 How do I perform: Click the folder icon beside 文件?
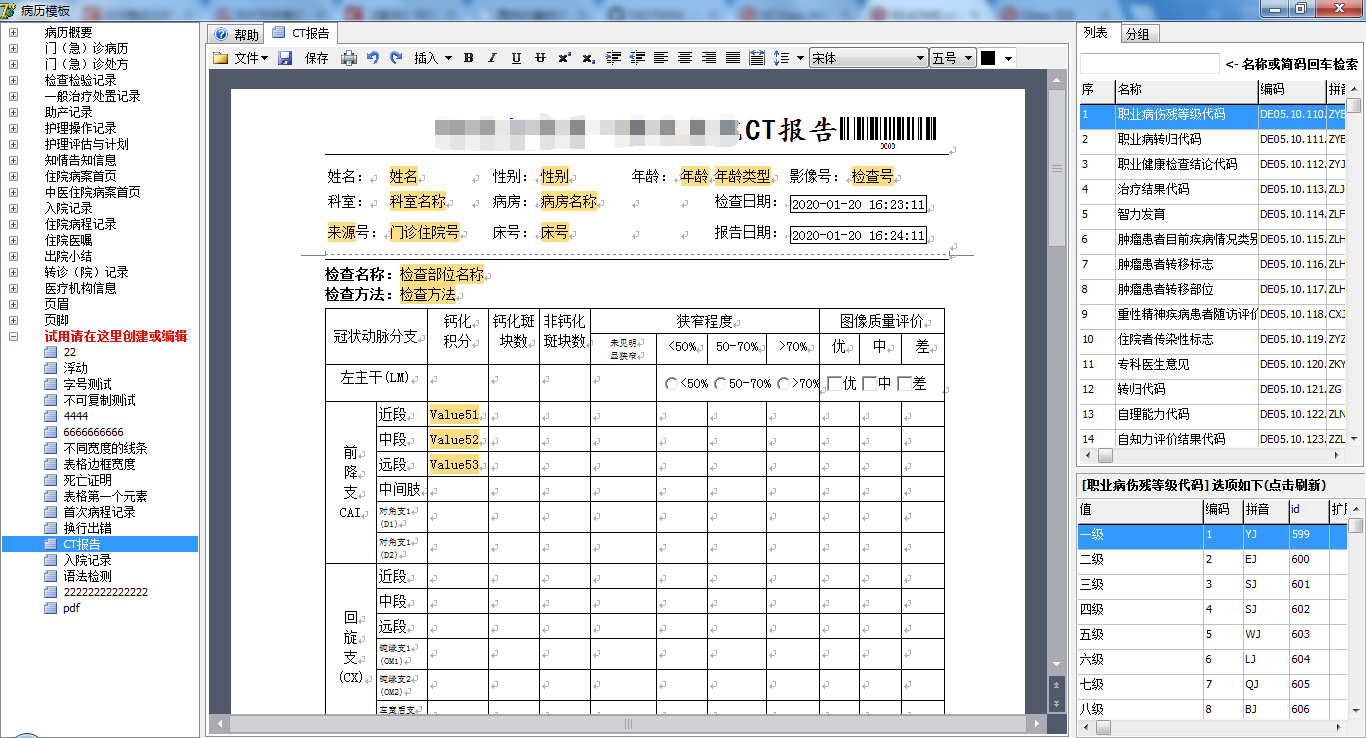click(x=220, y=58)
